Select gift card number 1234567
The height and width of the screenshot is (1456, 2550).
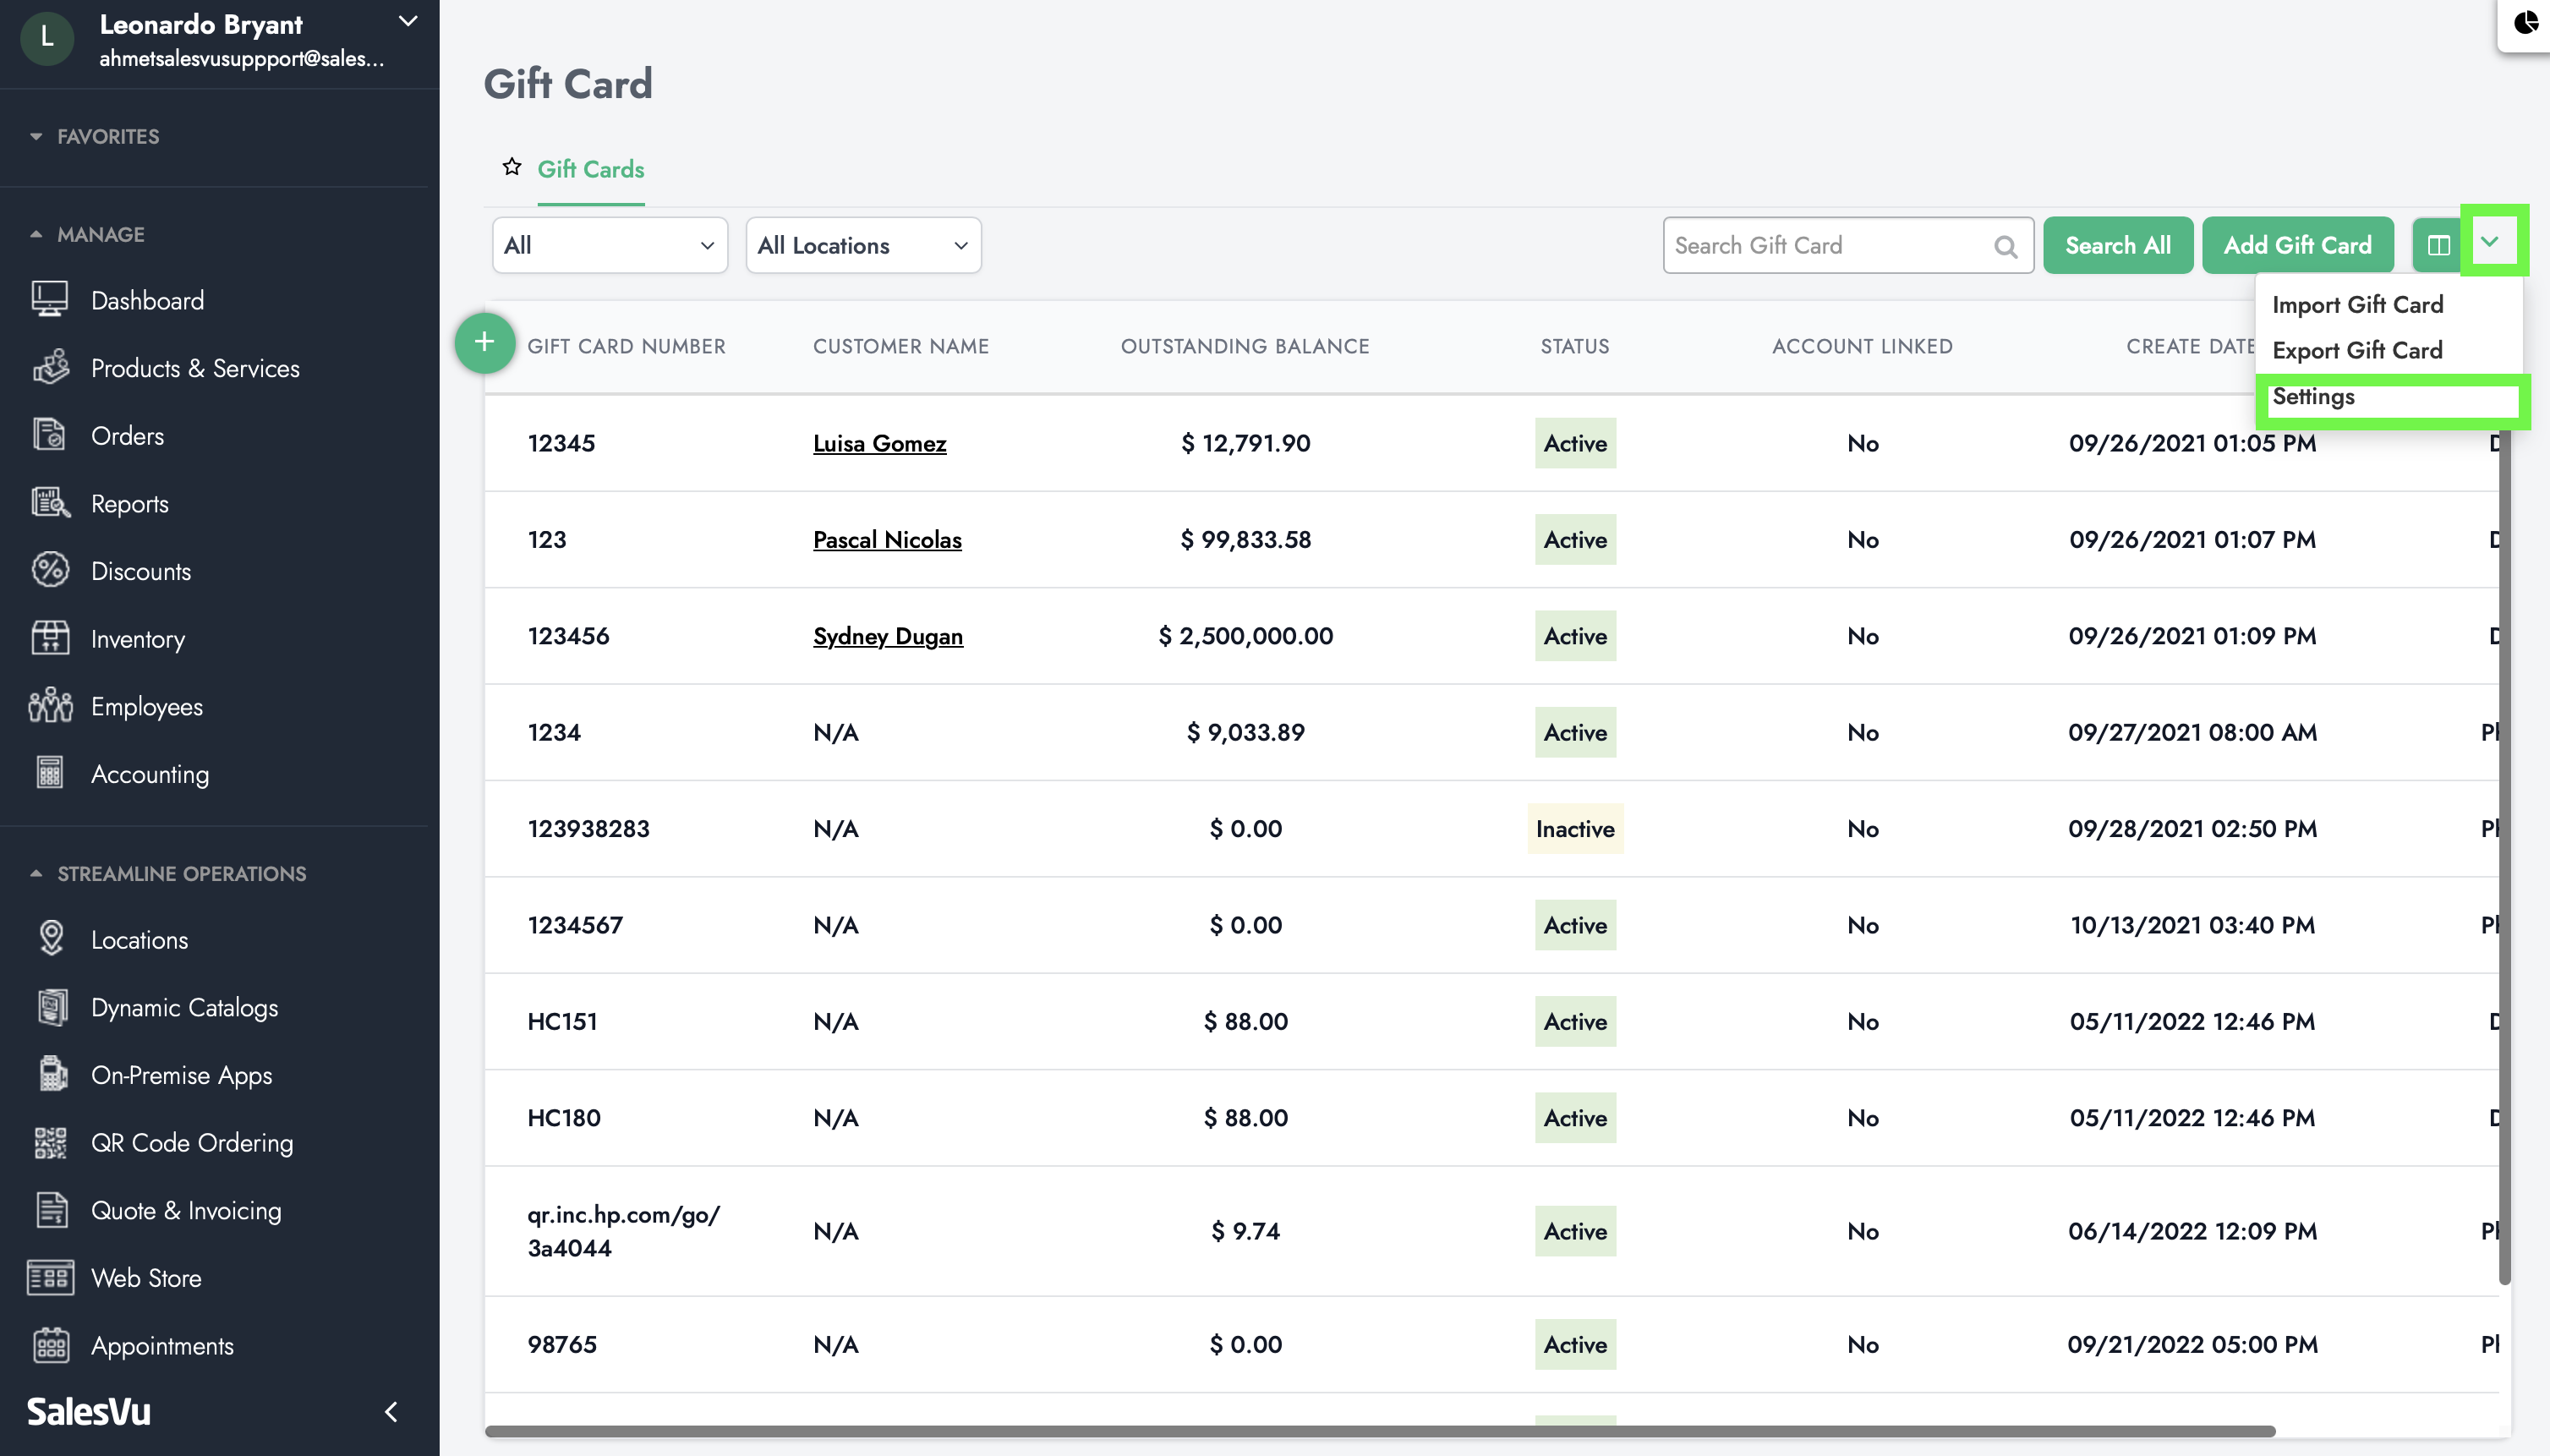coord(575,925)
